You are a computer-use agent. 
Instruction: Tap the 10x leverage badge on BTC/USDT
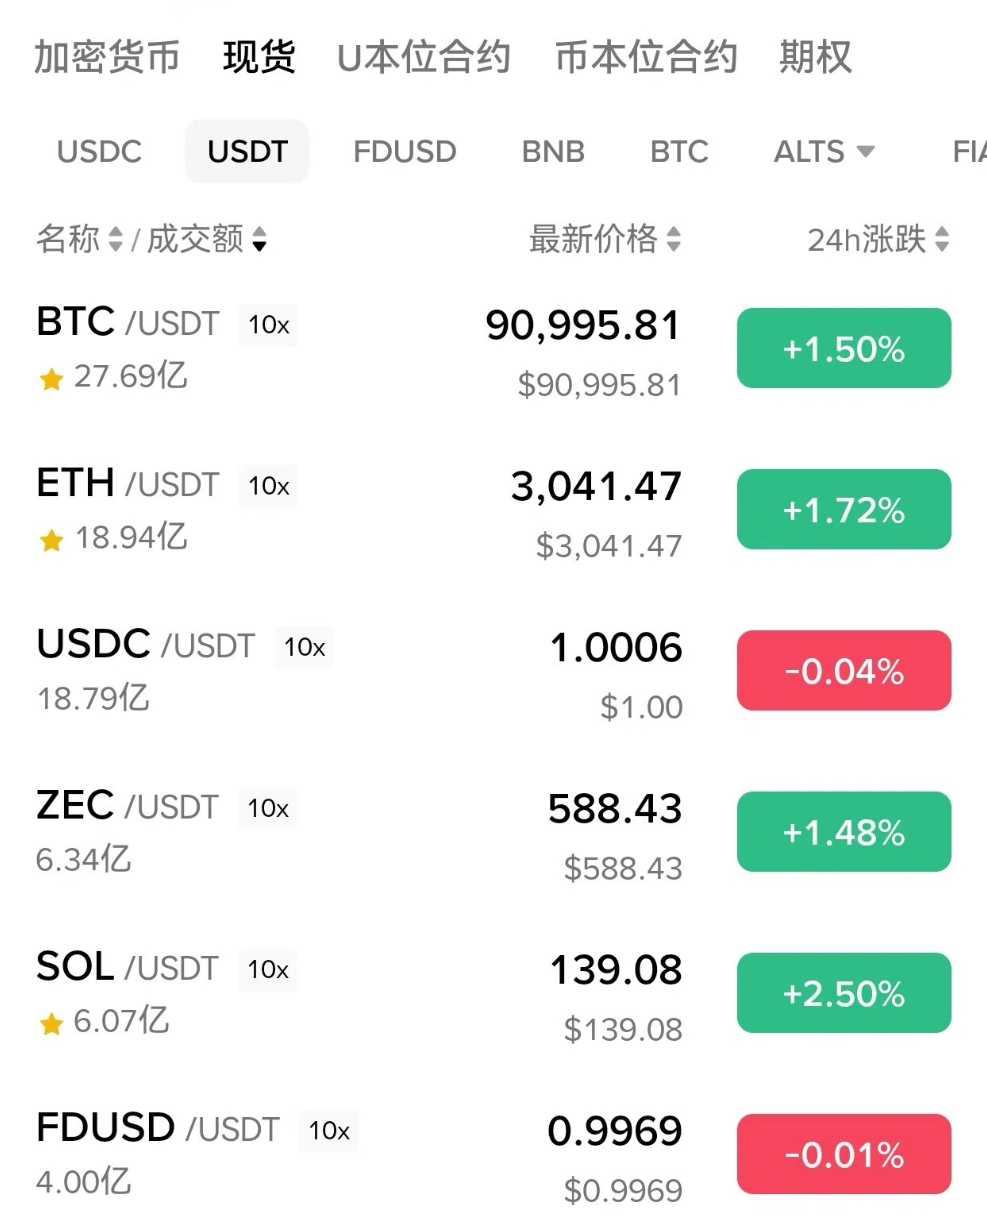point(268,325)
